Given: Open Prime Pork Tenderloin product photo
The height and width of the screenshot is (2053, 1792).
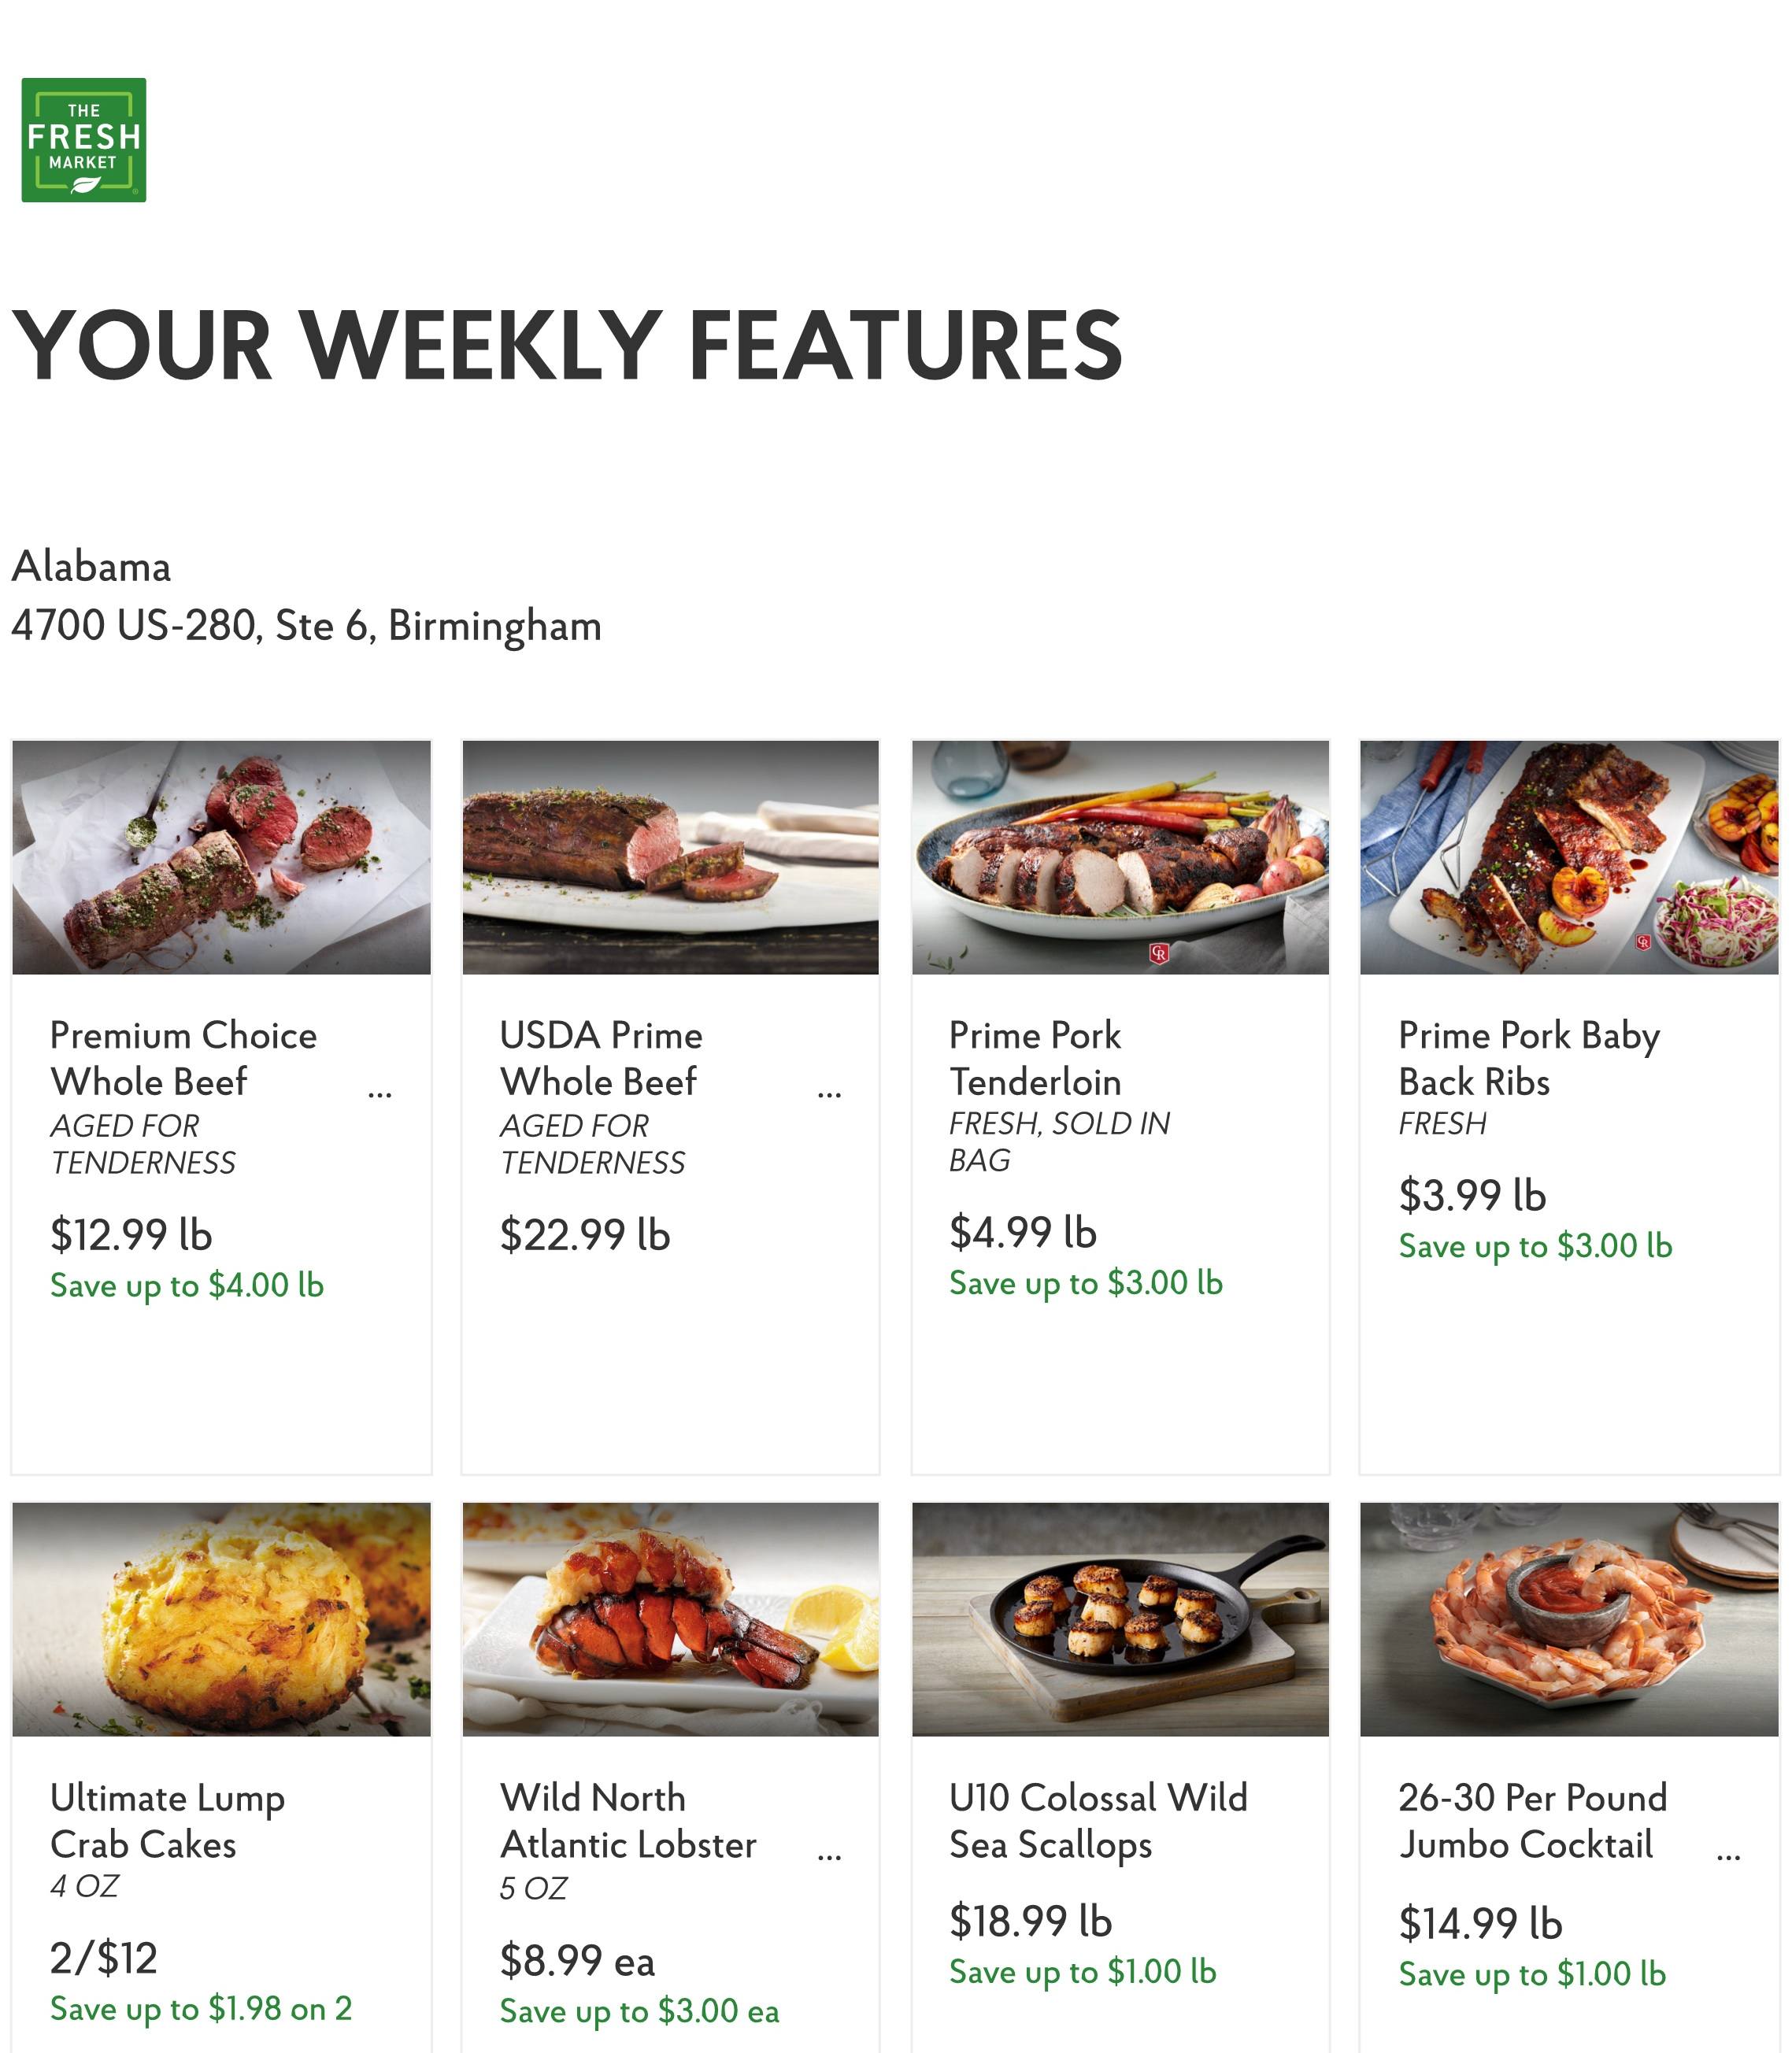Looking at the screenshot, I should [1120, 857].
